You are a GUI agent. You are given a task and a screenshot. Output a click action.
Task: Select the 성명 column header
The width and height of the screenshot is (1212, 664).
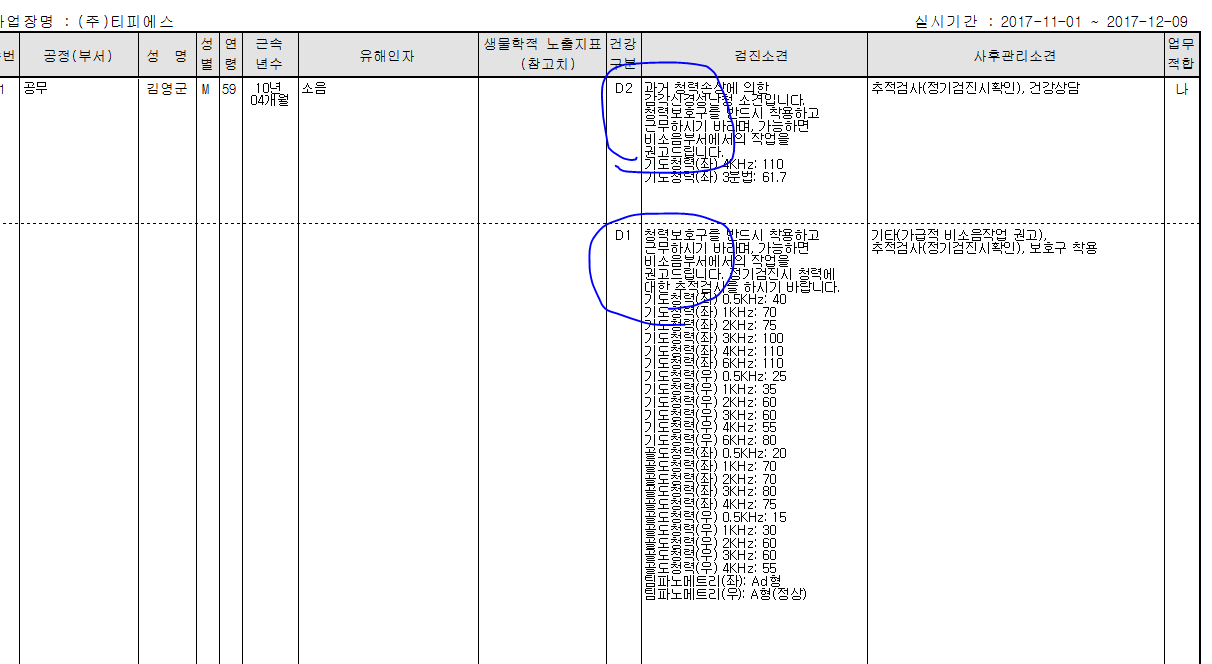(167, 56)
